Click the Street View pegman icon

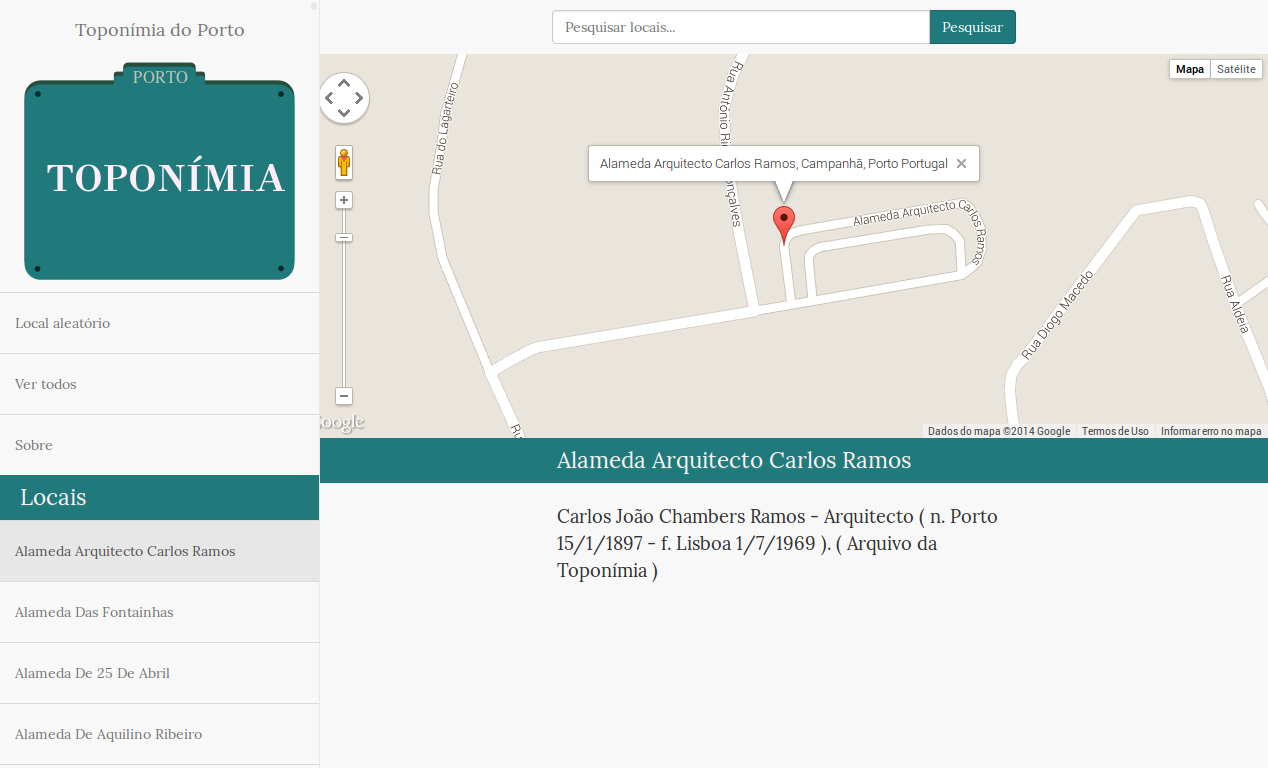click(x=344, y=162)
